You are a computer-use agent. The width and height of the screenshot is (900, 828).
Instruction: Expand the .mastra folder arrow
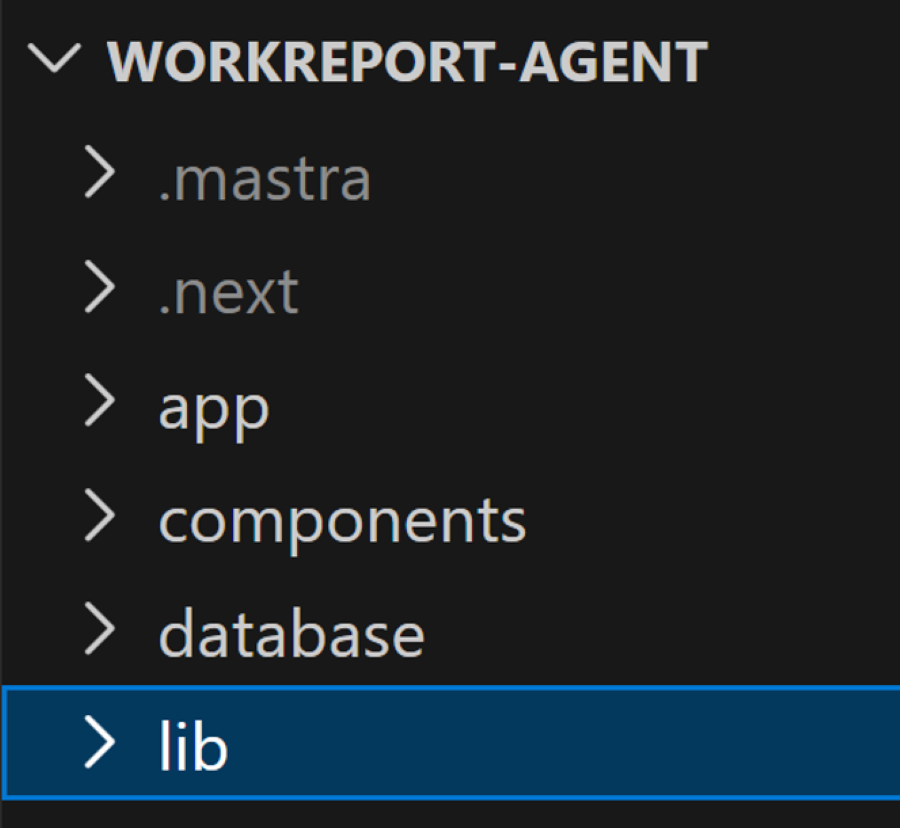pos(100,177)
